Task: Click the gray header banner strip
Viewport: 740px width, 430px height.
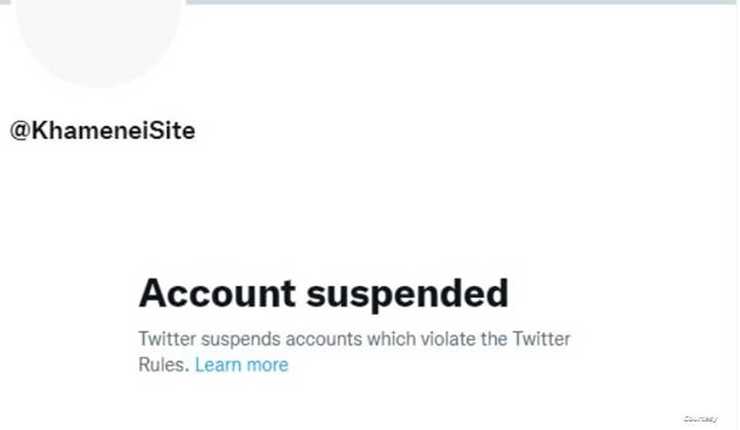Action: tap(461, 2)
